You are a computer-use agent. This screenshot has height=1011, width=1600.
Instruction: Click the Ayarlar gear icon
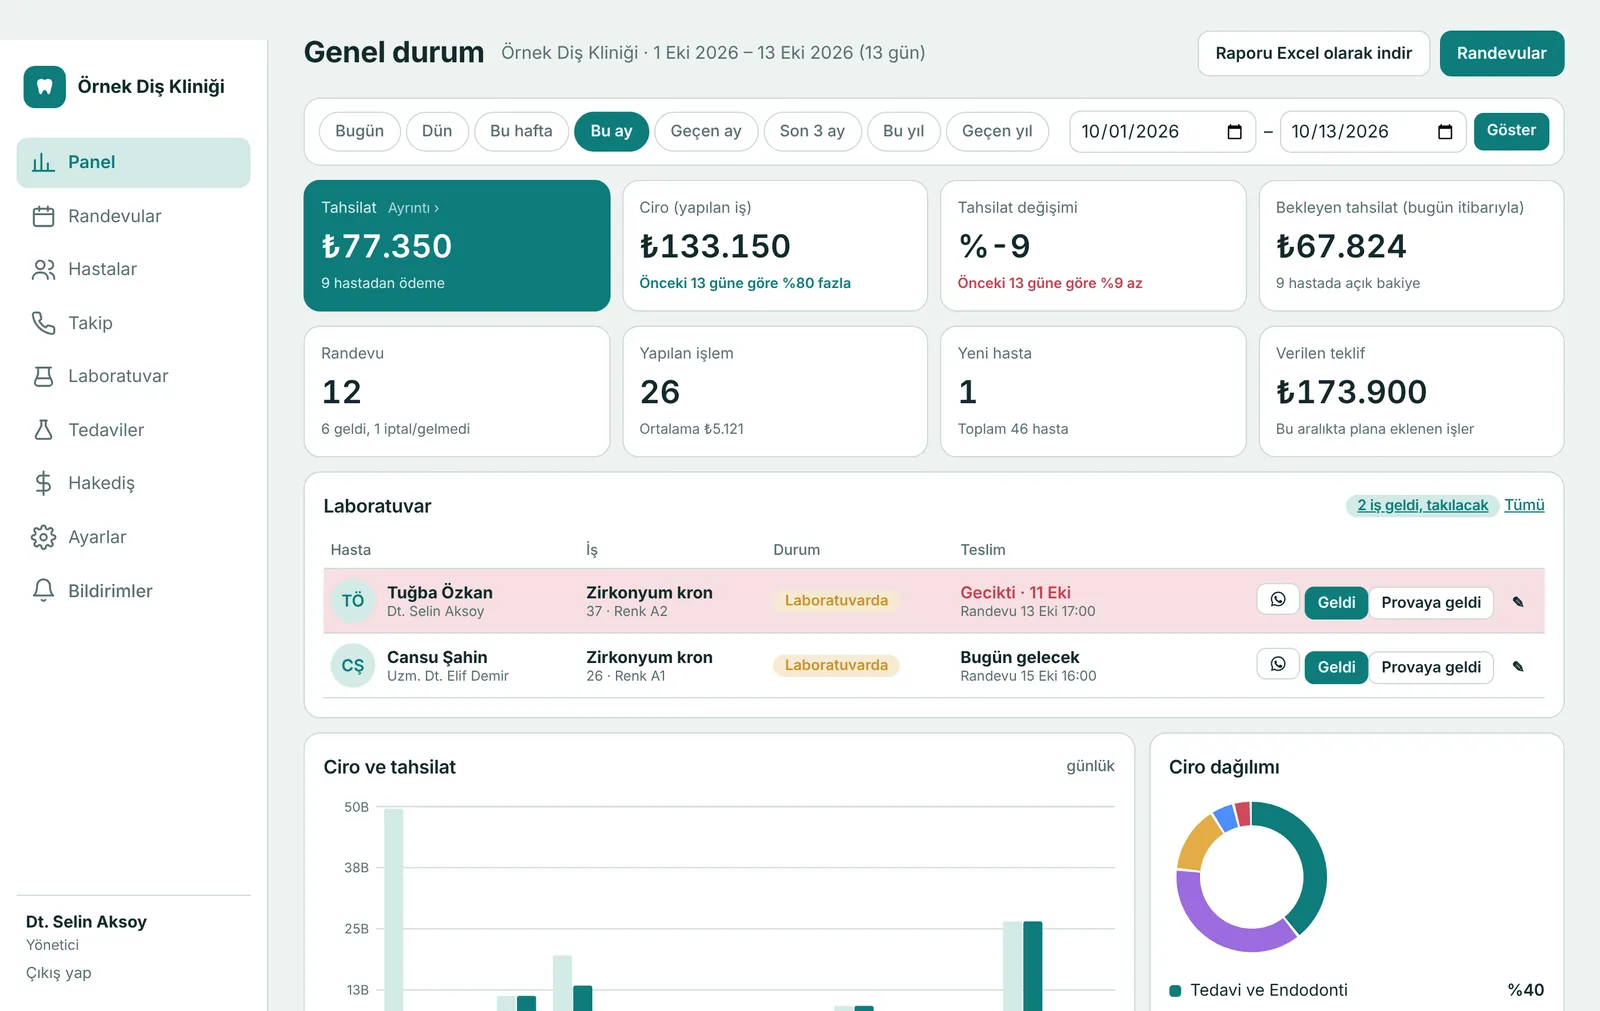point(43,537)
